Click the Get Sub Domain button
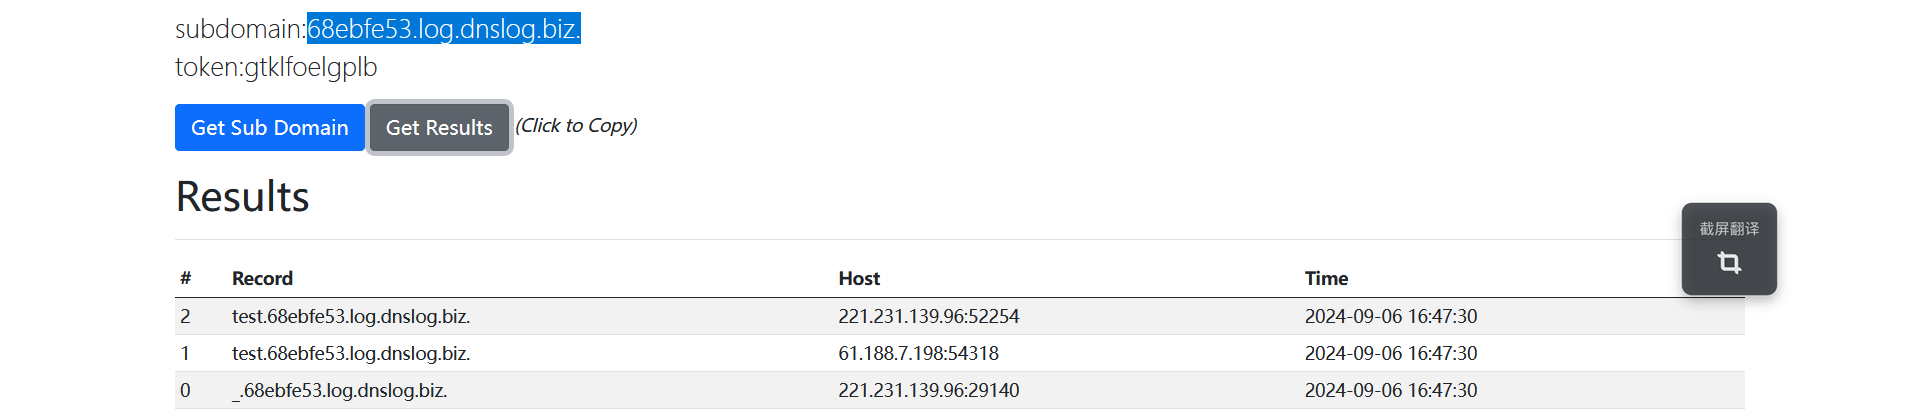This screenshot has width=1919, height=417. pos(270,128)
